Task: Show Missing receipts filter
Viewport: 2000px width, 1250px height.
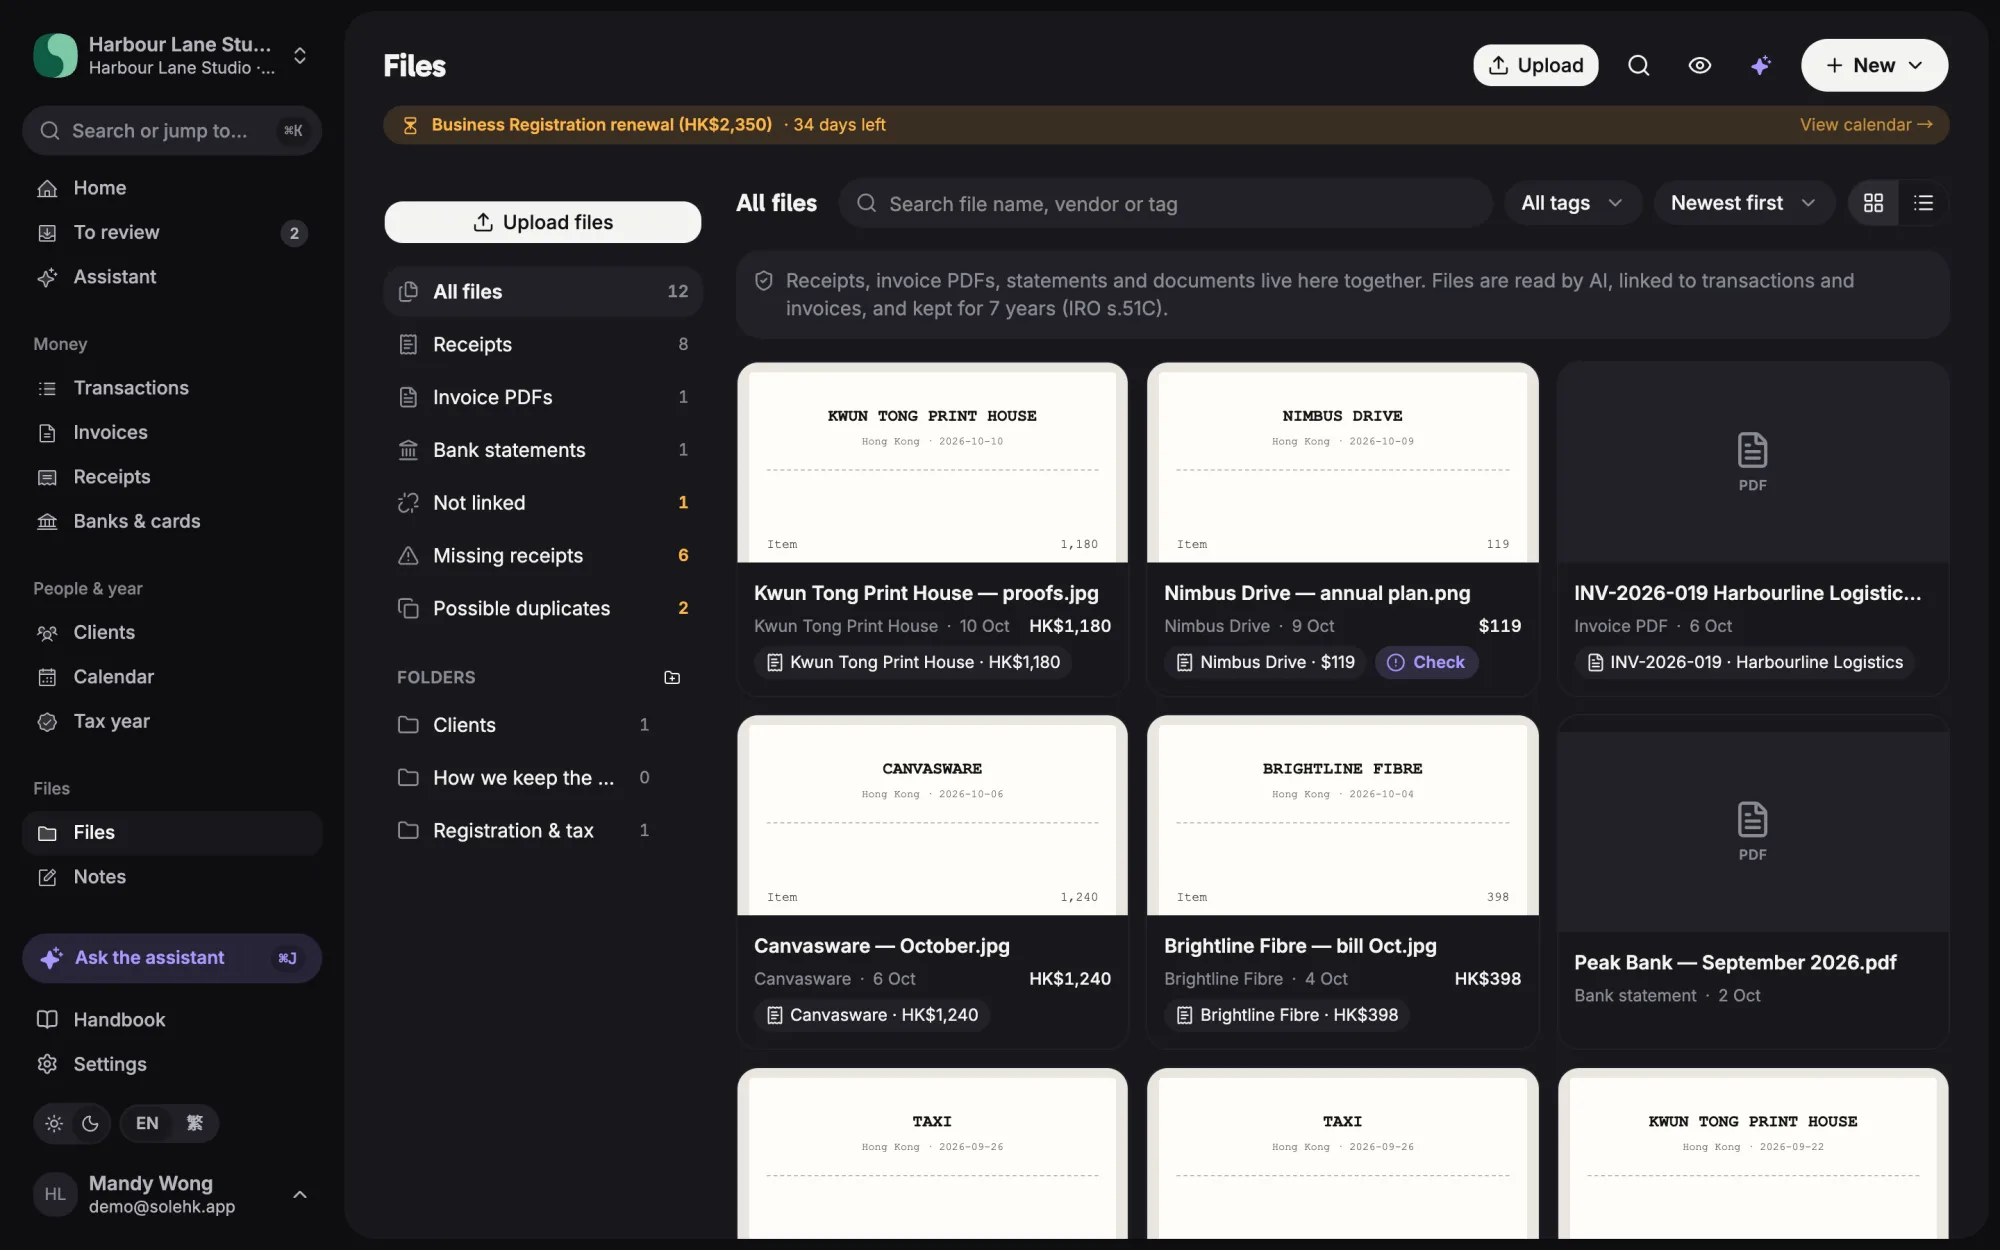Action: click(542, 556)
